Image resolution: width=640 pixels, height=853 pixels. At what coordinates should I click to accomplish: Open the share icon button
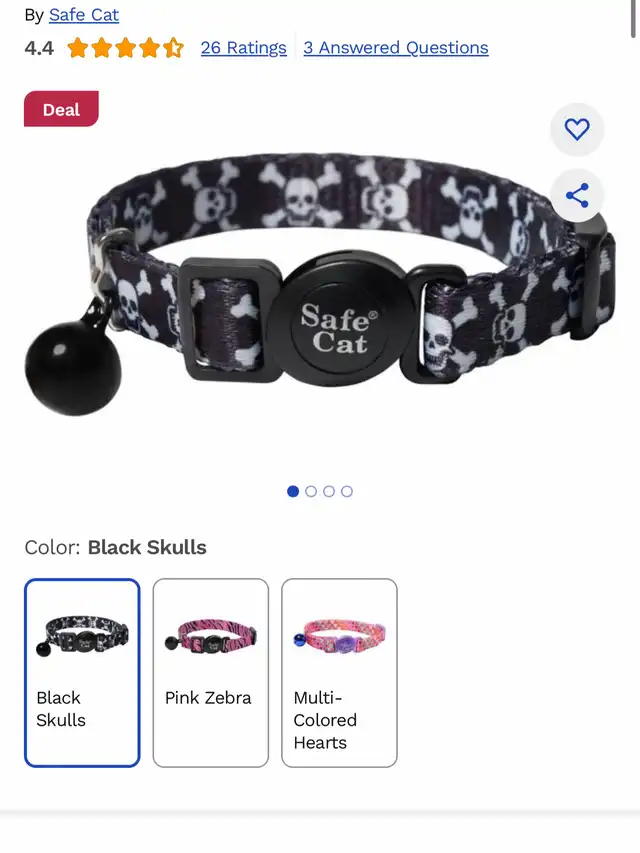577,195
